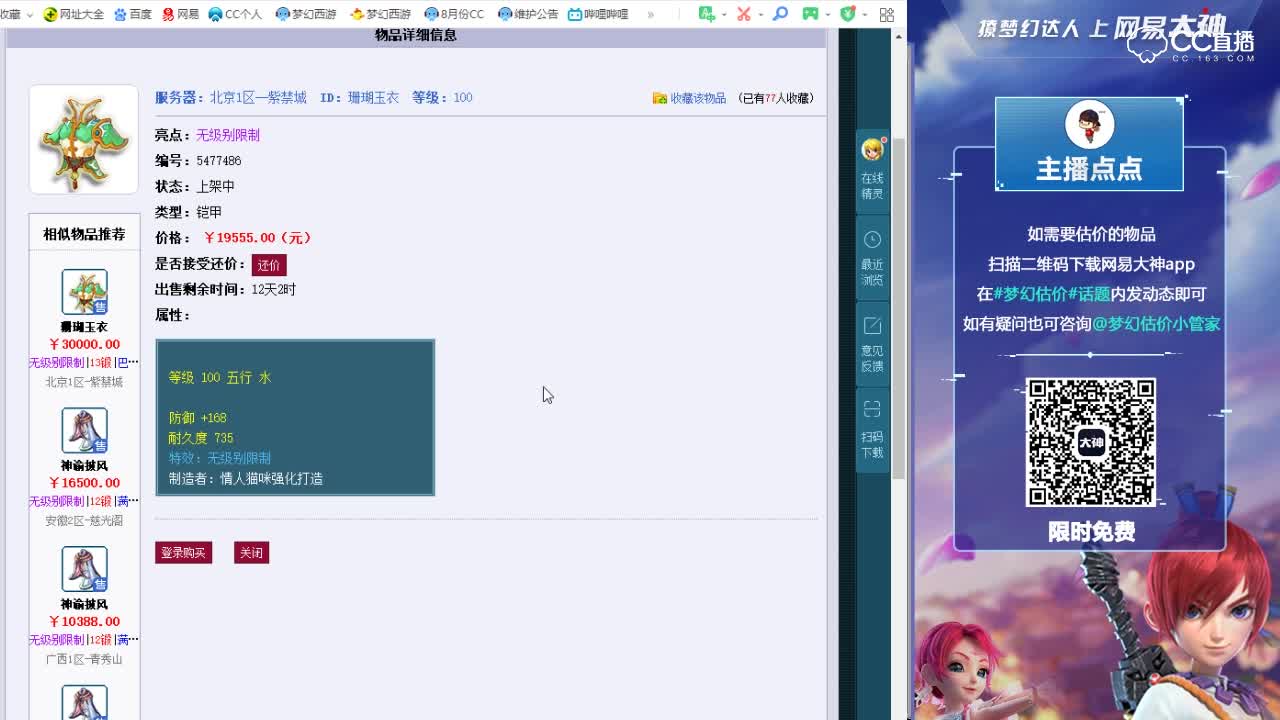1280x720 pixels.
Task: Click the ¥19555.00（元） price
Action: tap(258, 238)
